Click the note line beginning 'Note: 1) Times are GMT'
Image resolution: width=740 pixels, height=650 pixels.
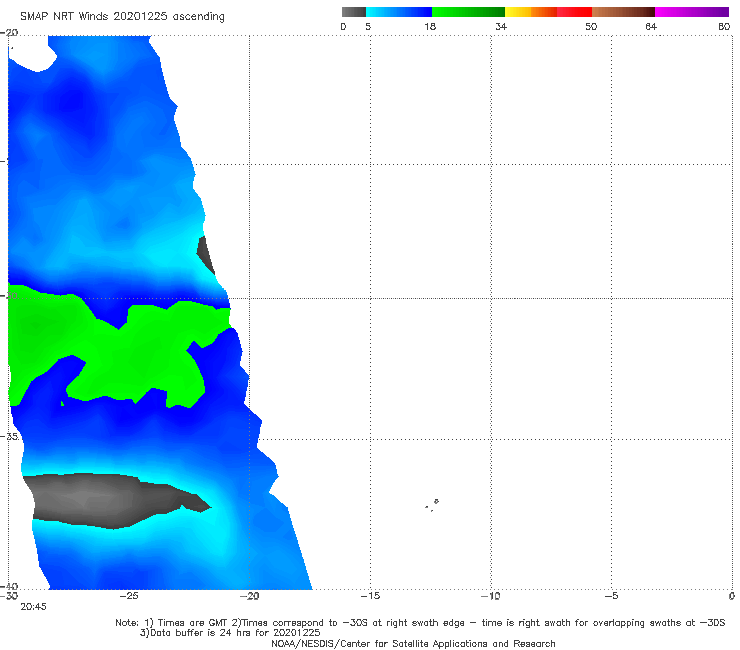[x=420, y=623]
